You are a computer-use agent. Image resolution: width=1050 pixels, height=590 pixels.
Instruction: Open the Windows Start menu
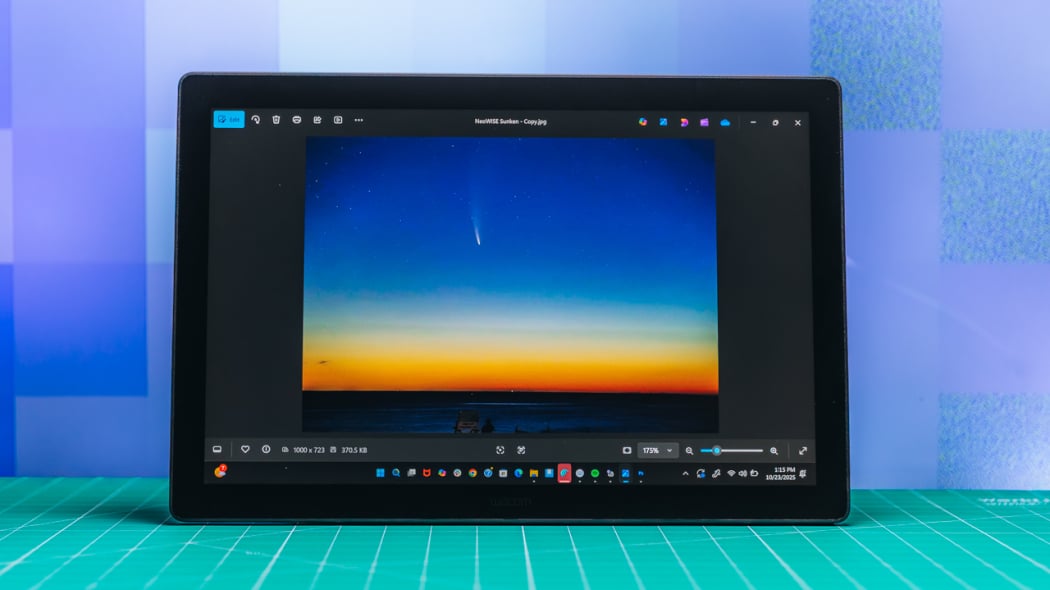(x=383, y=472)
